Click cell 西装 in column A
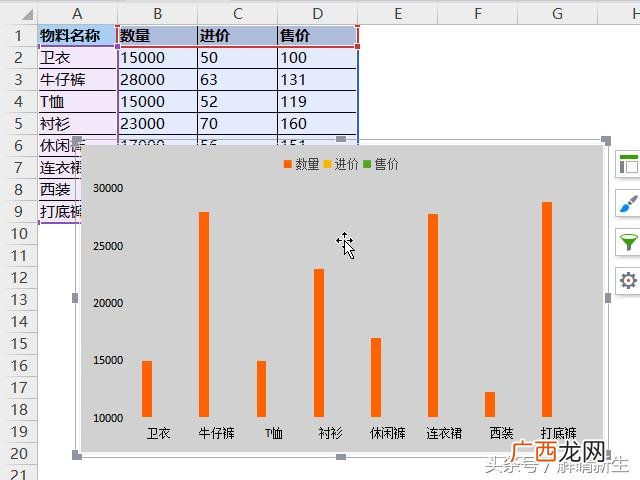The image size is (640, 480). [60, 190]
